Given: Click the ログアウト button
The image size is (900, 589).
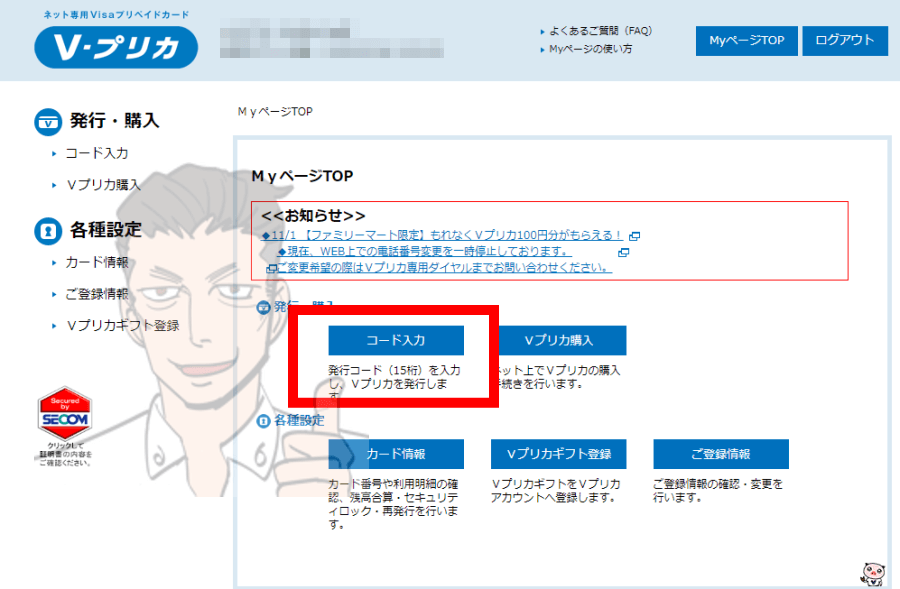Looking at the screenshot, I should [x=844, y=41].
